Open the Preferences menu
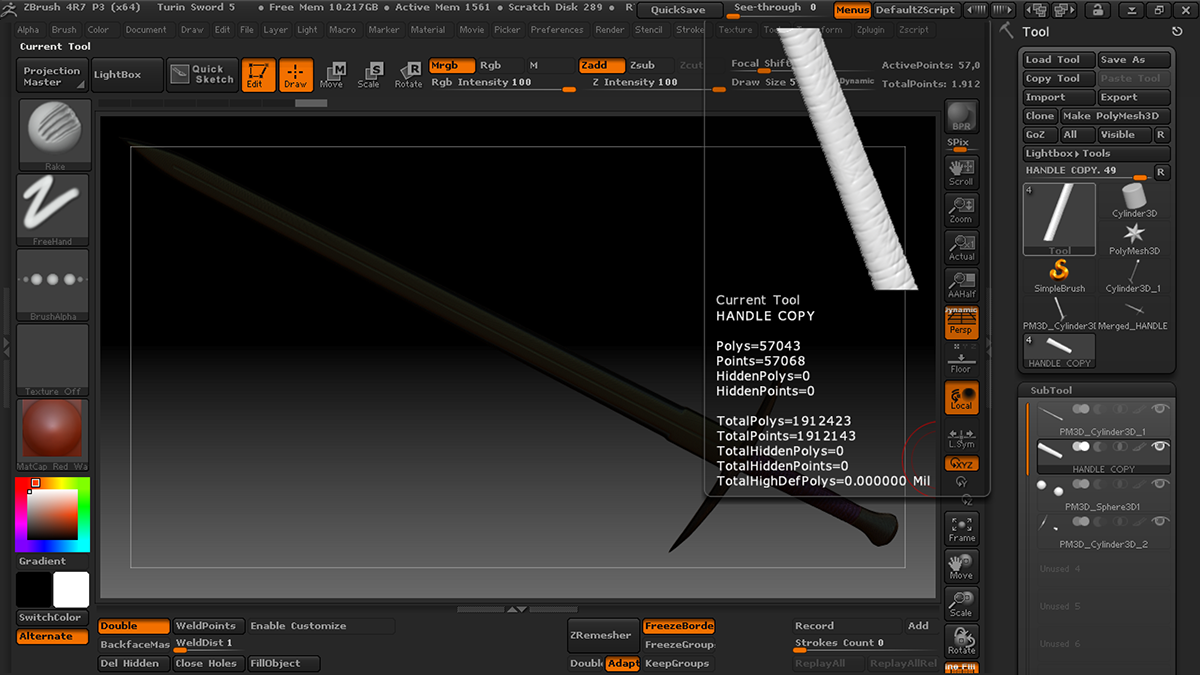The width and height of the screenshot is (1200, 675). (557, 30)
